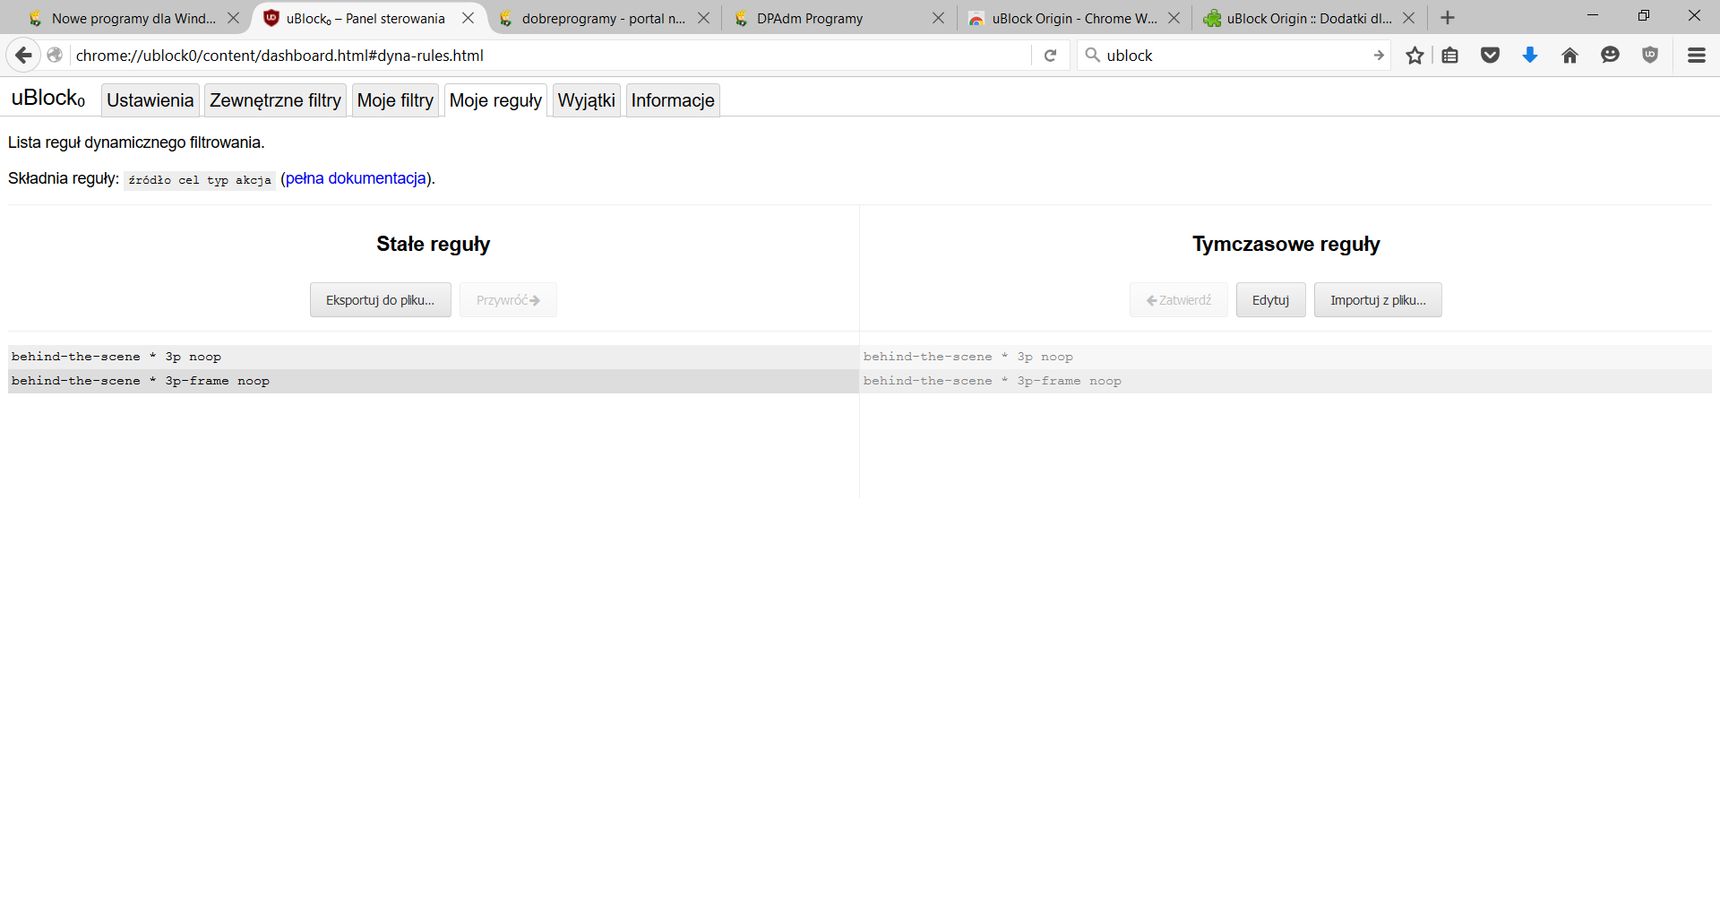Select temporary rule 'behind-the-scene * 3p noop'
The height and width of the screenshot is (923, 1720).
(x=1286, y=357)
